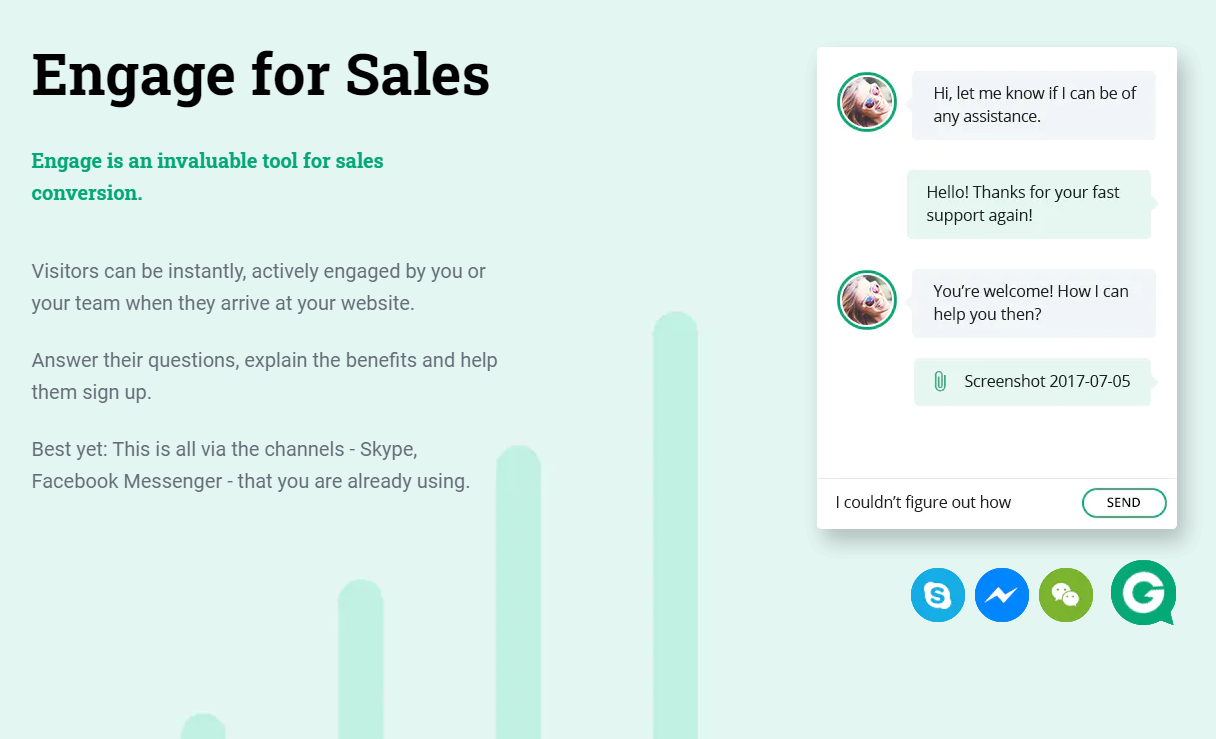Click the 'Answer their questions' paragraph

coord(264,376)
